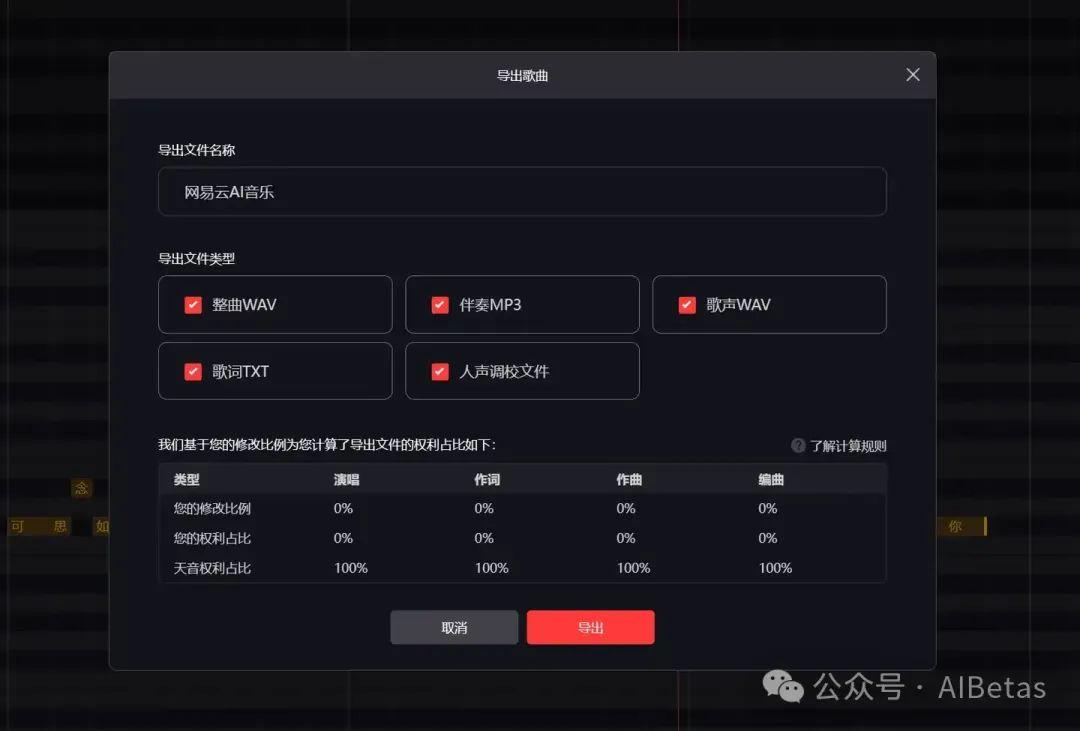The width and height of the screenshot is (1080, 731).
Task: Select the 天音权利占比 row label
Action: tap(212, 568)
